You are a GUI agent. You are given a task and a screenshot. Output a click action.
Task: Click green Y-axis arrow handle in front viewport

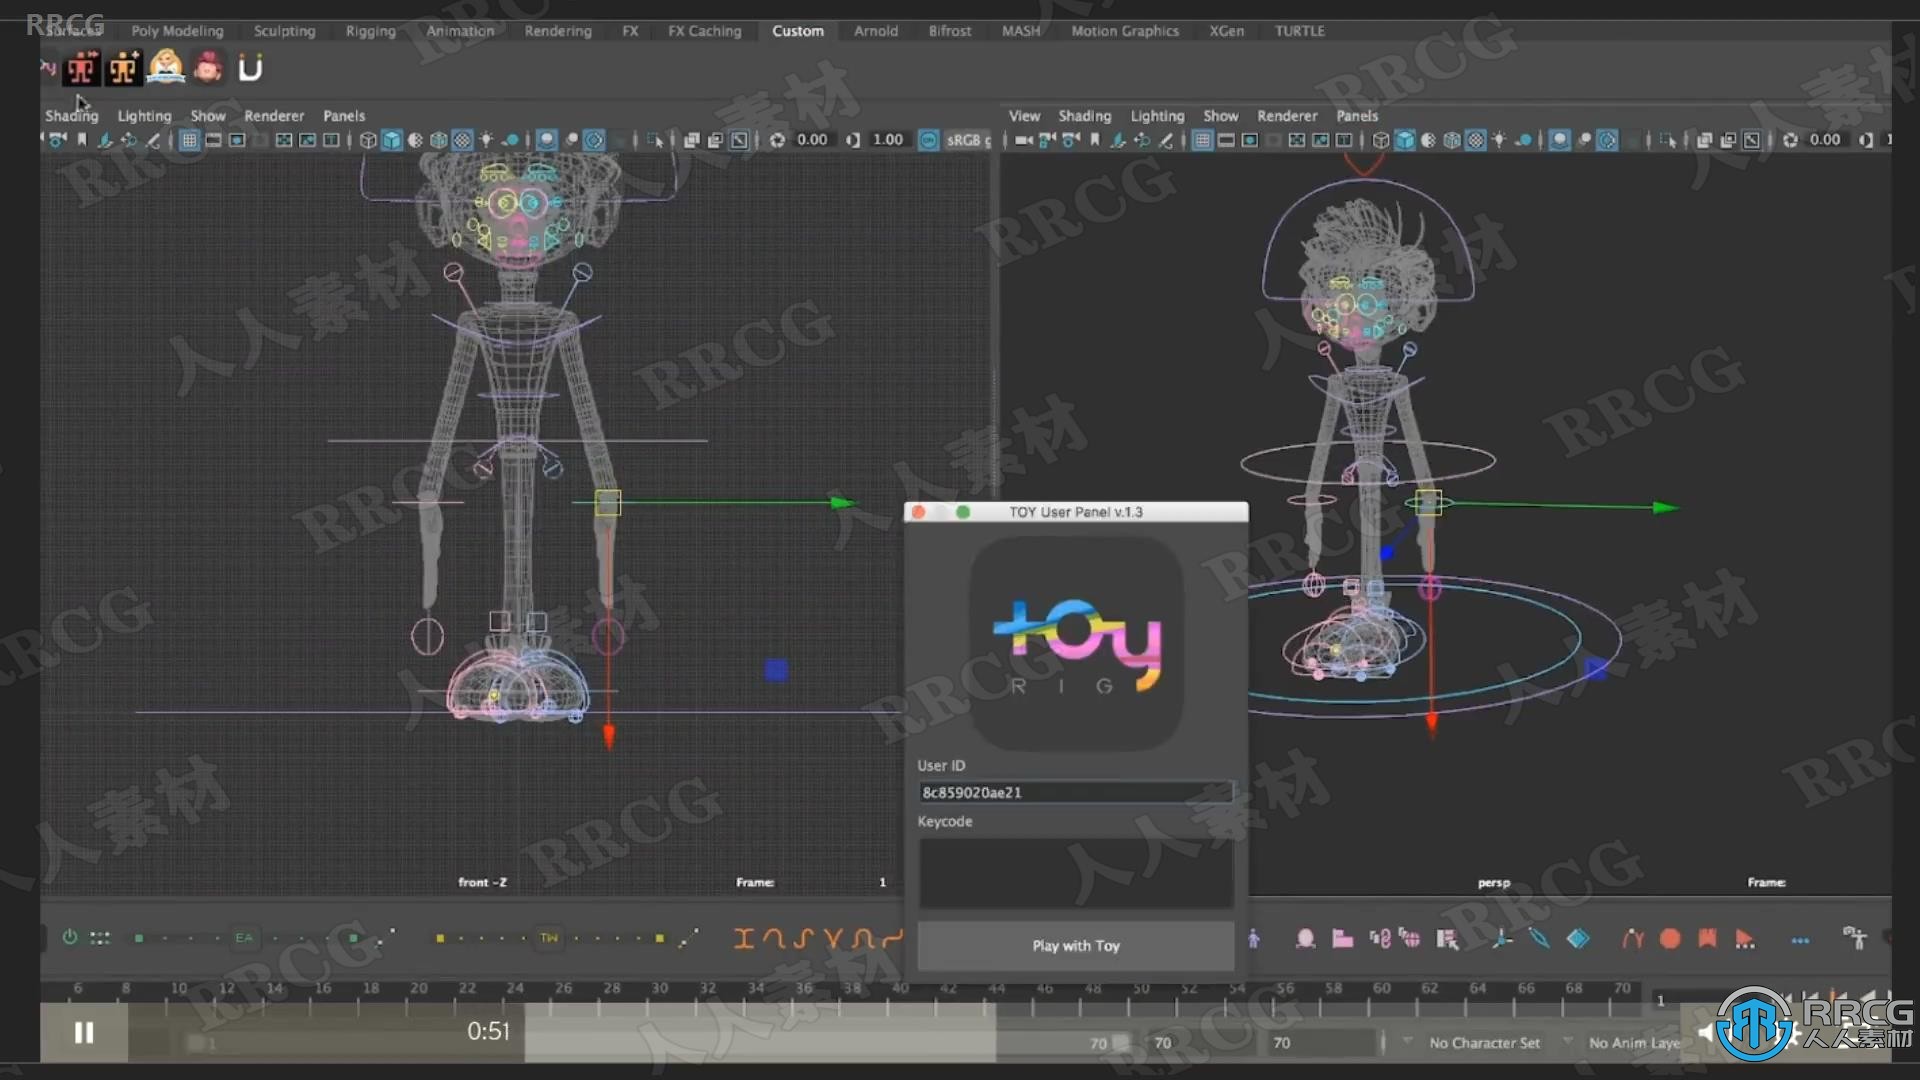pyautogui.click(x=845, y=502)
